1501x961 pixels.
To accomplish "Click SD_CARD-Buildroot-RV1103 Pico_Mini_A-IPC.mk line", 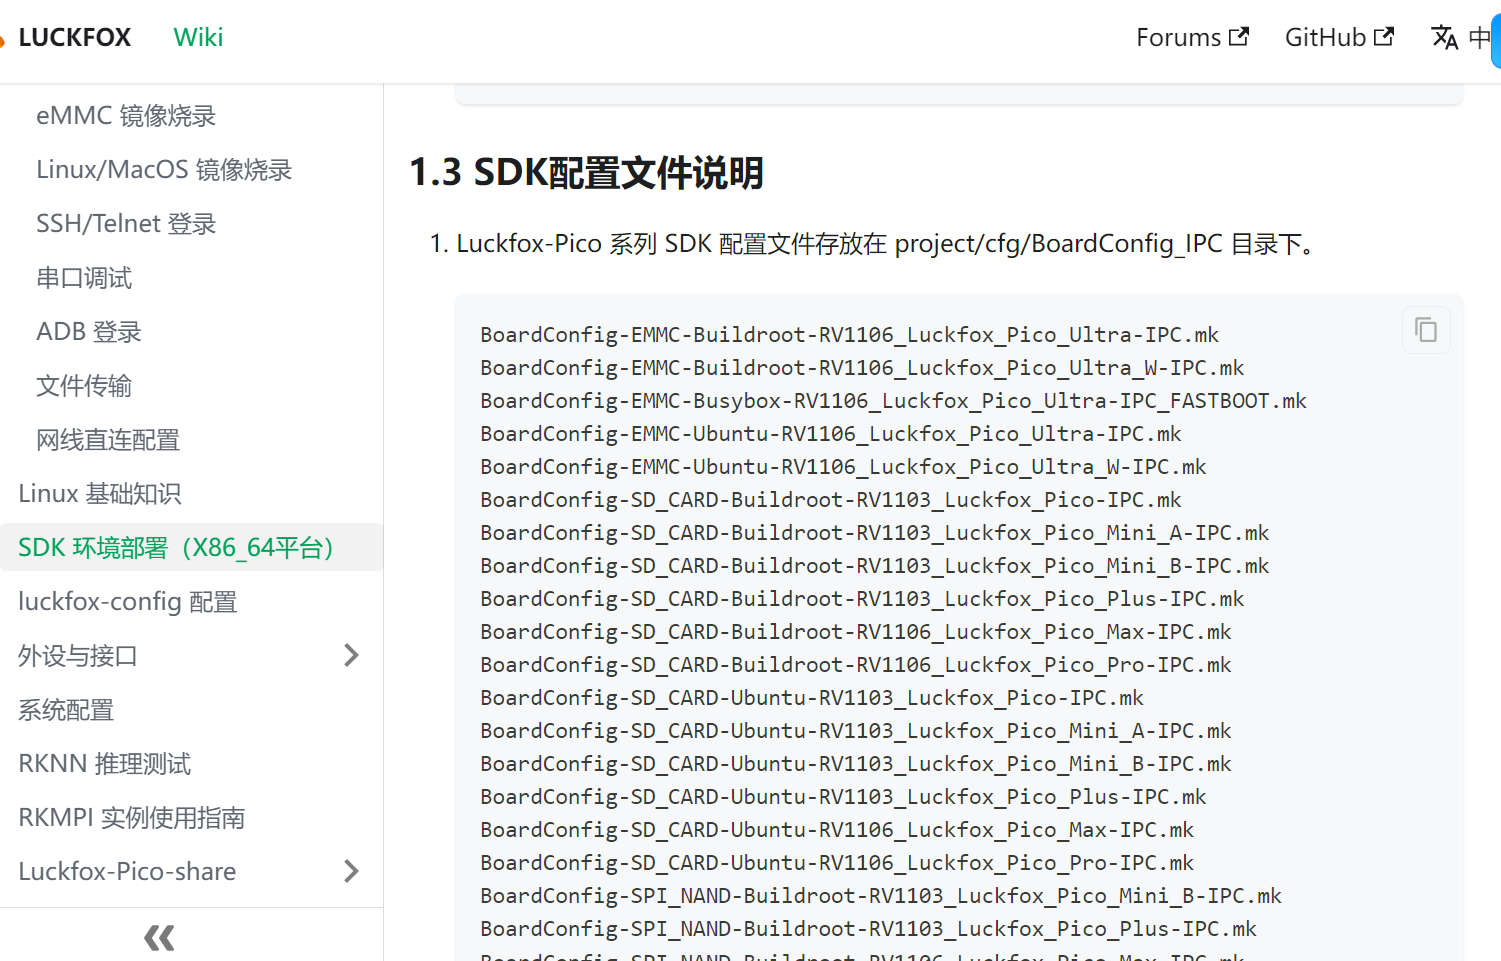I will click(875, 533).
